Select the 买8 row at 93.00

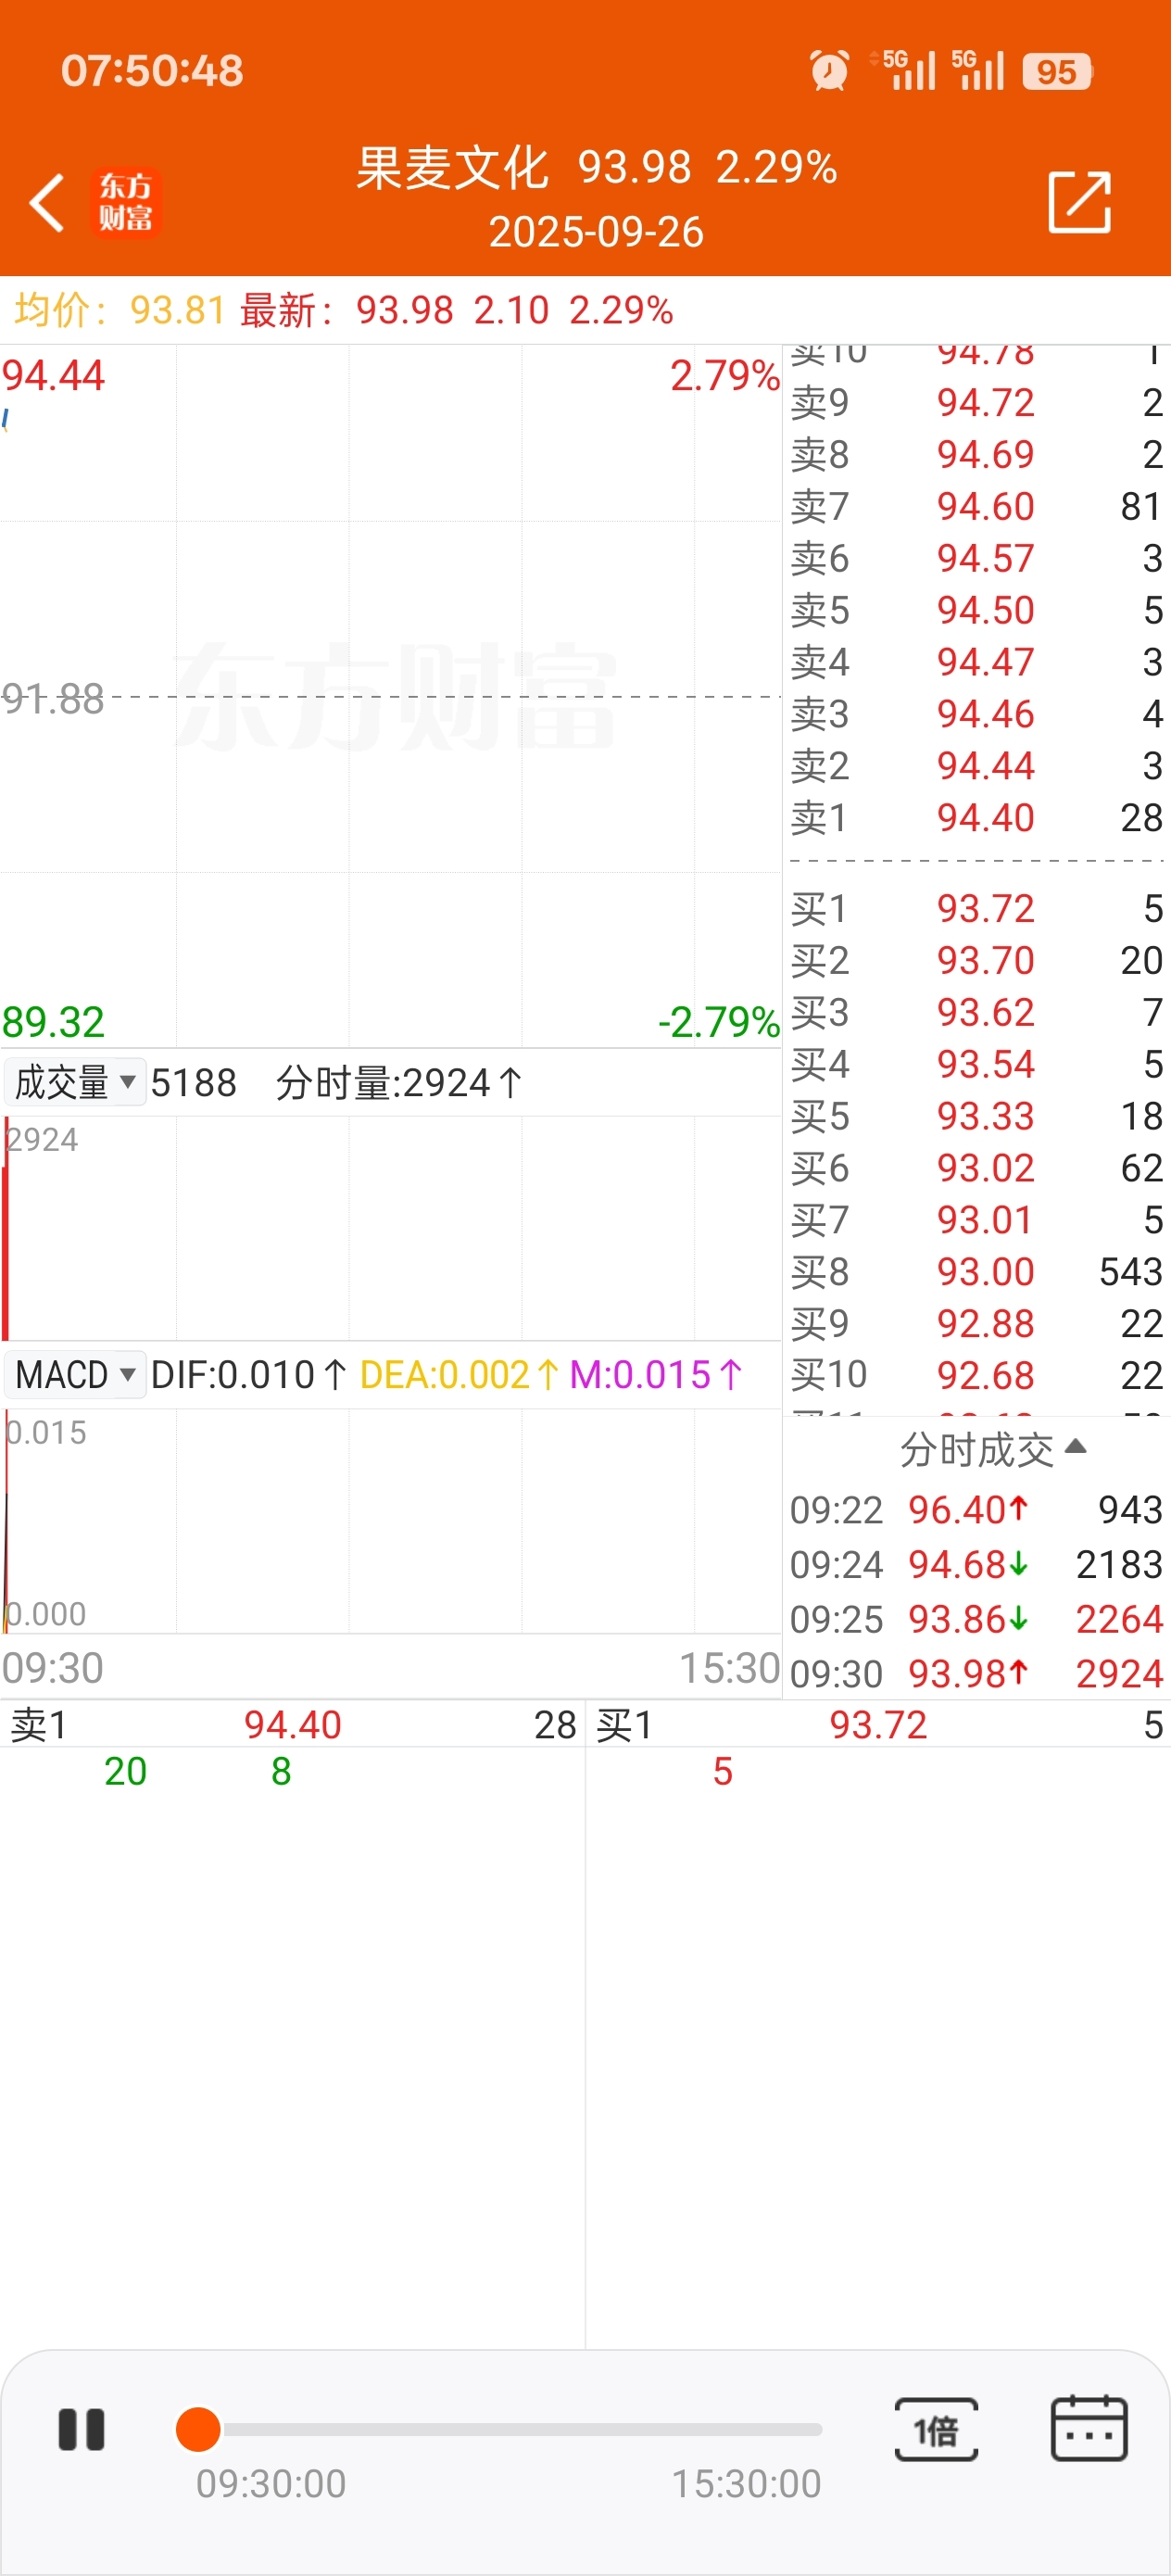(976, 1272)
